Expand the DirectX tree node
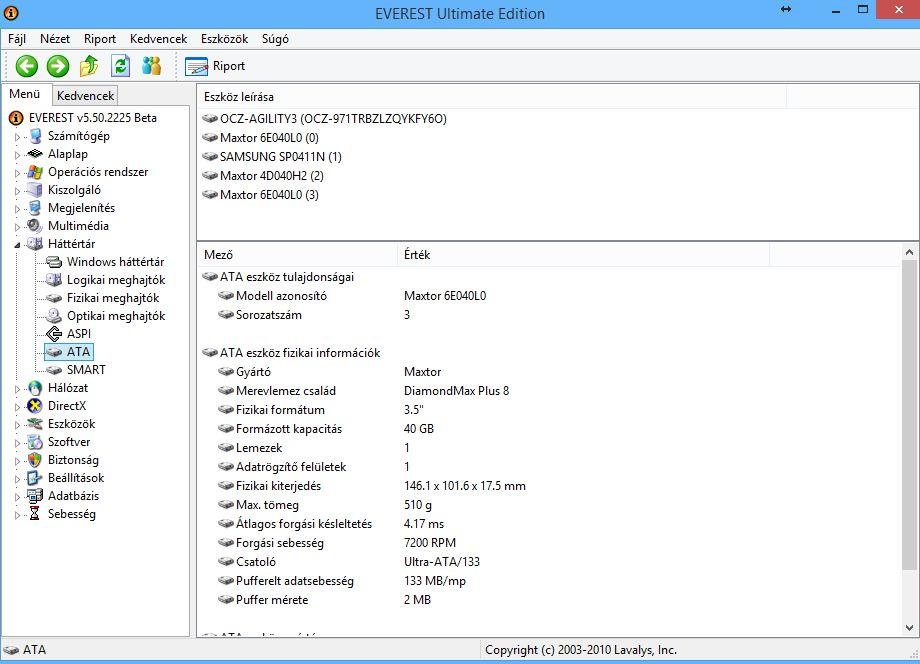This screenshot has width=920, height=664. [x=17, y=406]
